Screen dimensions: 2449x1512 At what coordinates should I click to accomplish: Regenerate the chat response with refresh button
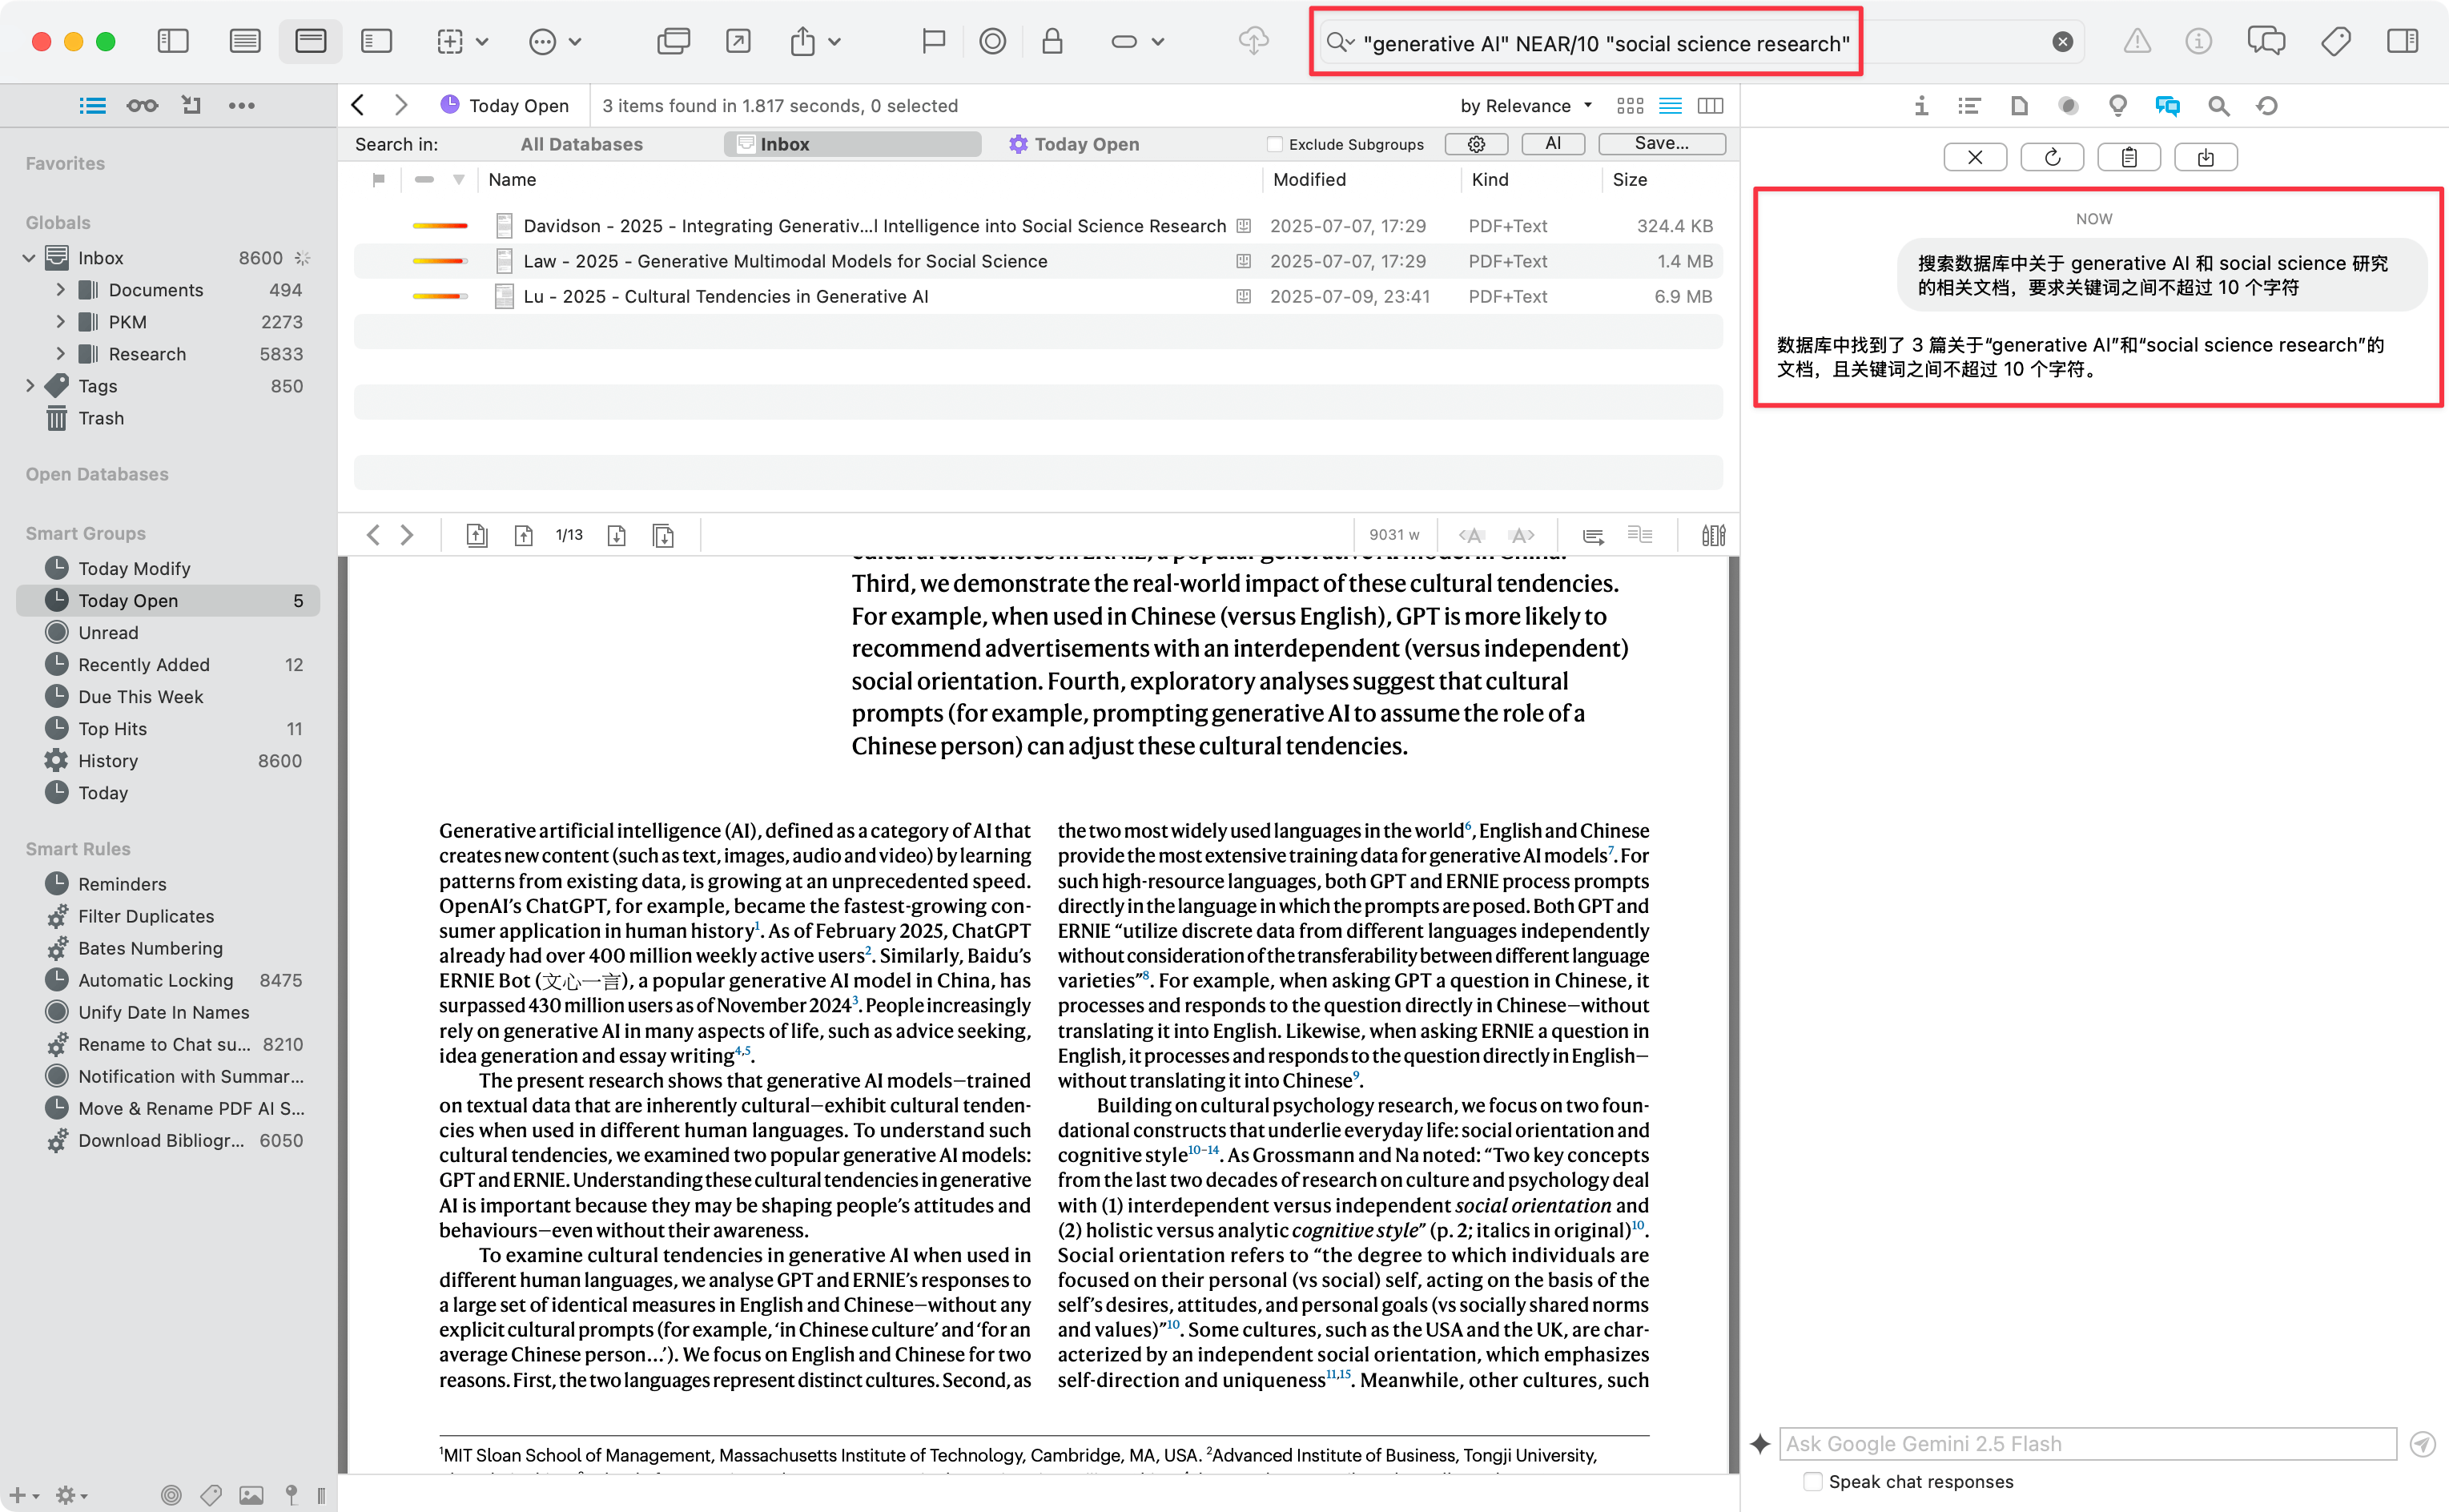2052,156
